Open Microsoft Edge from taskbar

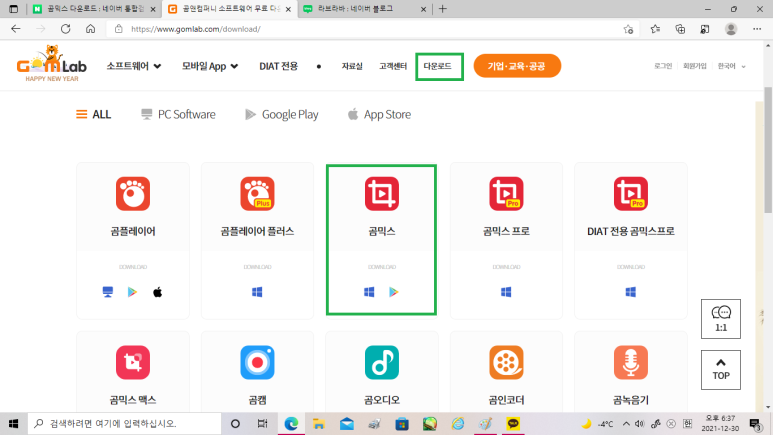coord(291,424)
